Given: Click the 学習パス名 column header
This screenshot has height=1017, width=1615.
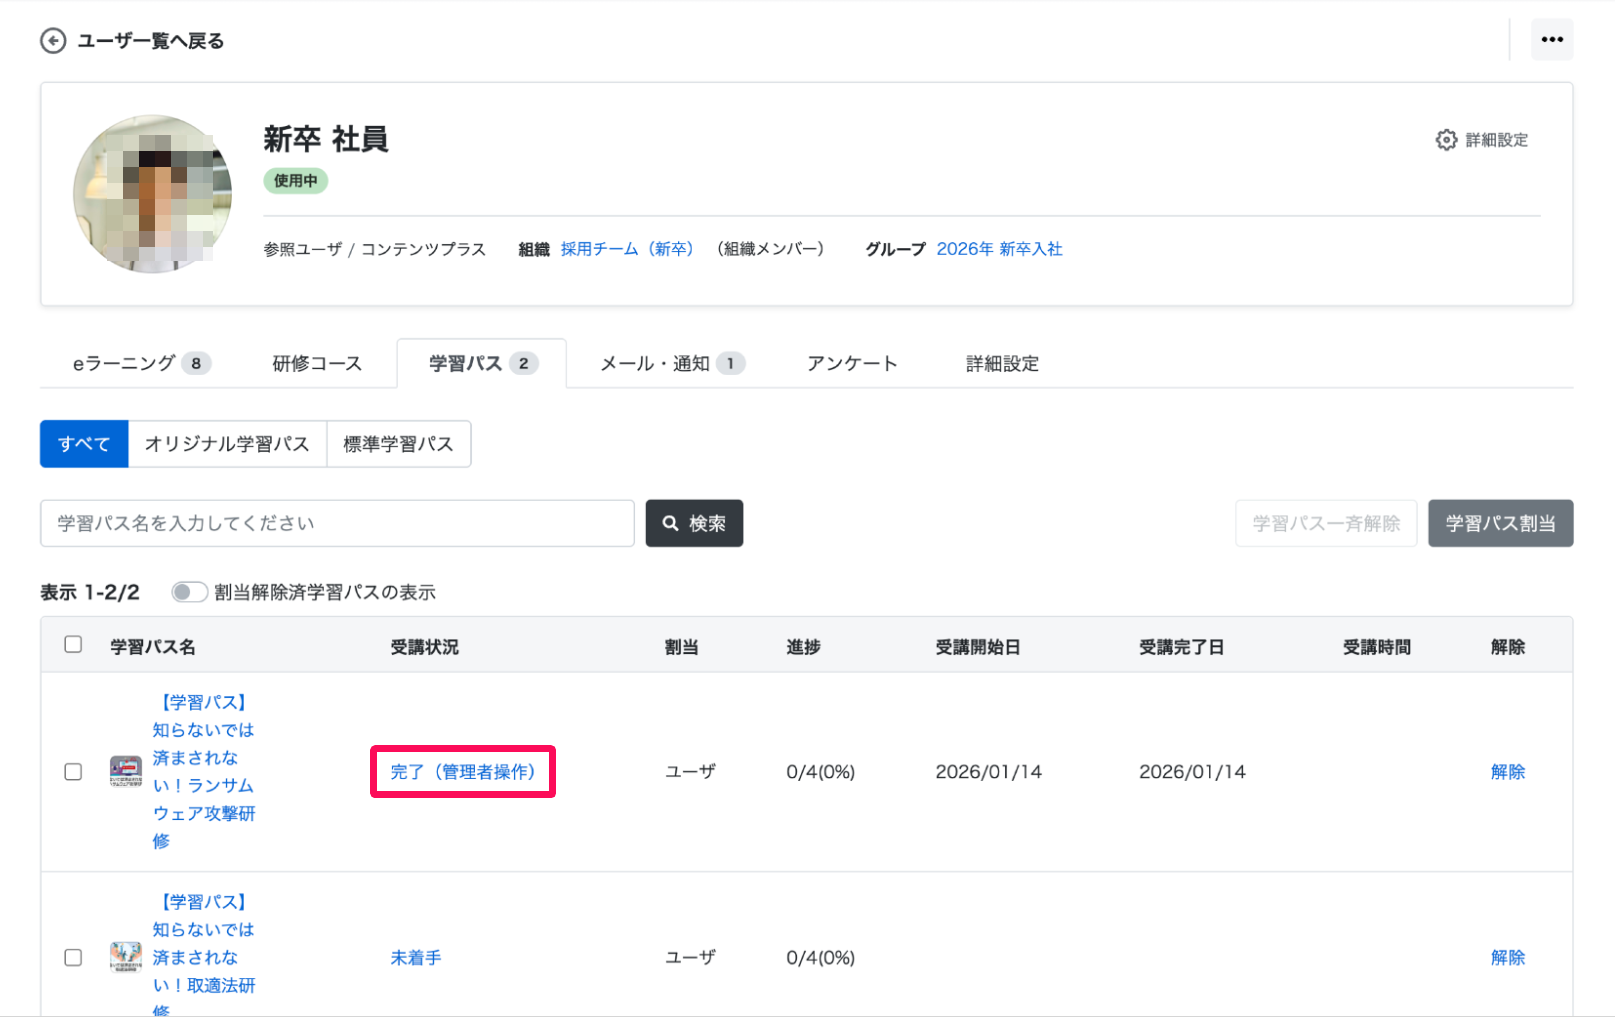Looking at the screenshot, I should pos(153,647).
